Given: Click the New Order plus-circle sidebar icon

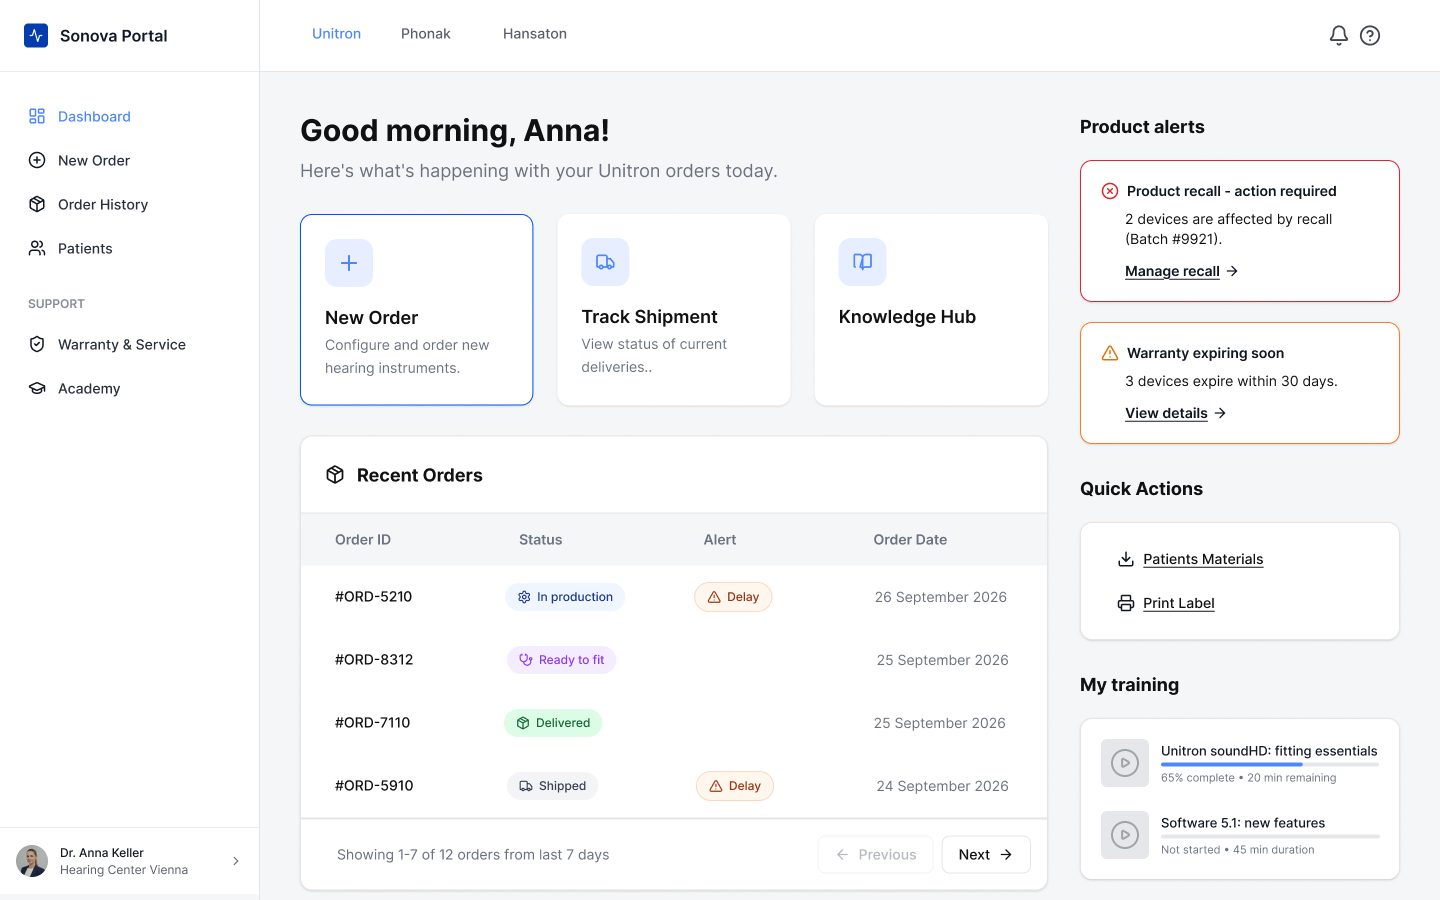Looking at the screenshot, I should pyautogui.click(x=37, y=160).
